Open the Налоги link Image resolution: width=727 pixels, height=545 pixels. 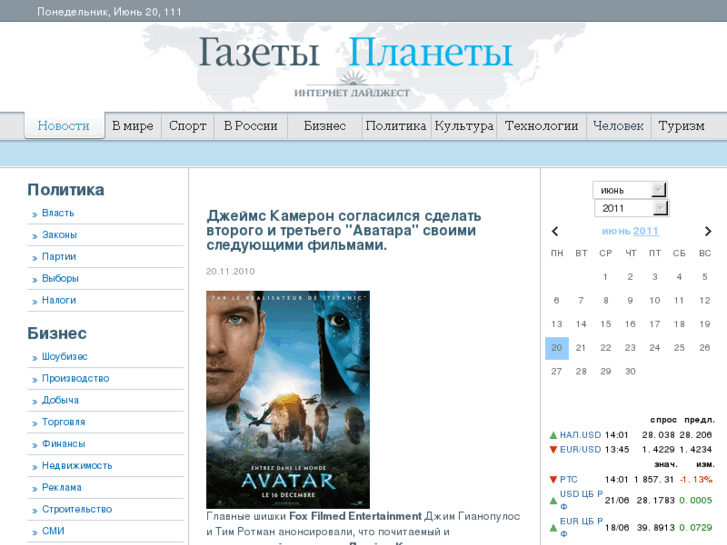(x=59, y=300)
